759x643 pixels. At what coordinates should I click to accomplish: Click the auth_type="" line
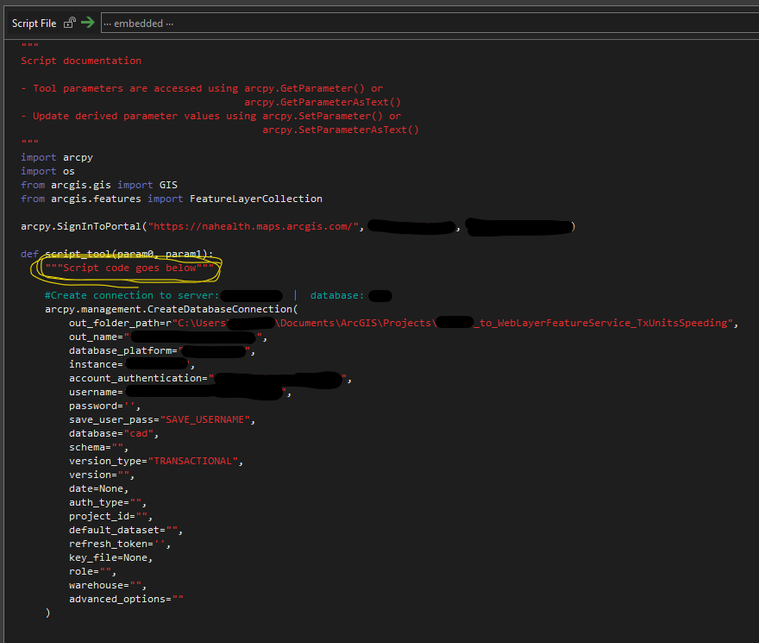[107, 503]
